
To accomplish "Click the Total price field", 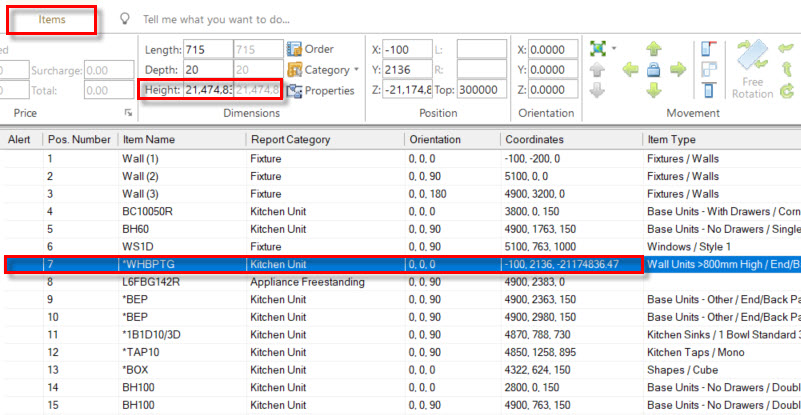I will [109, 90].
